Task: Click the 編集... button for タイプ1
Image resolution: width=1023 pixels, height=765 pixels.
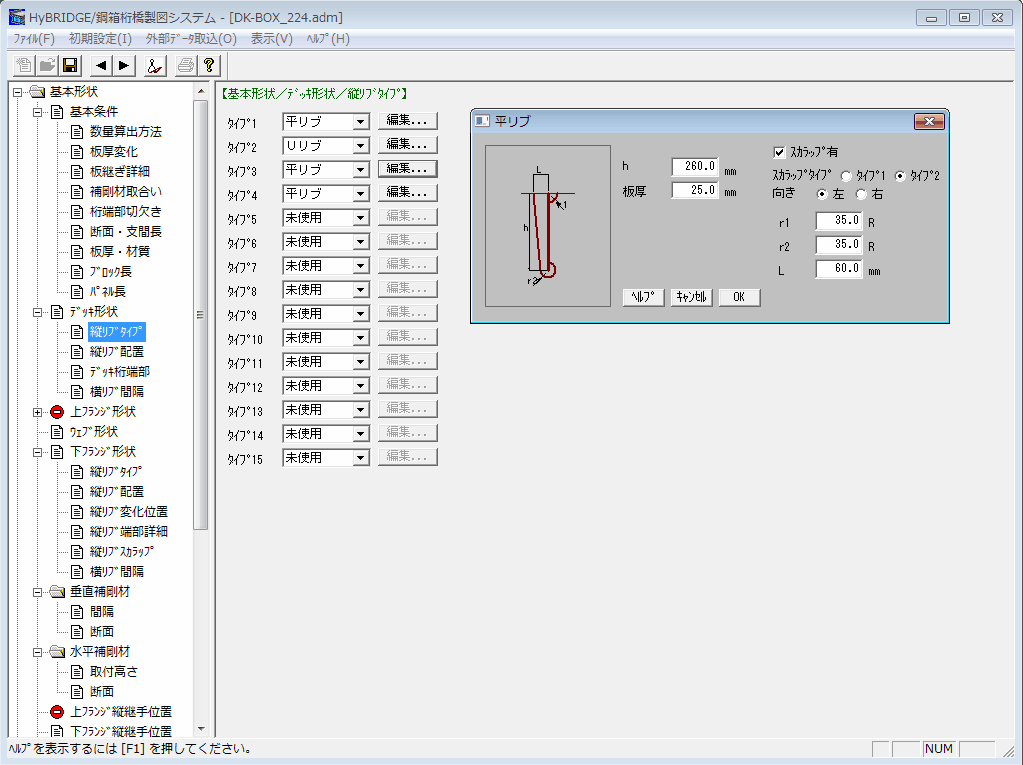Action: click(x=407, y=121)
